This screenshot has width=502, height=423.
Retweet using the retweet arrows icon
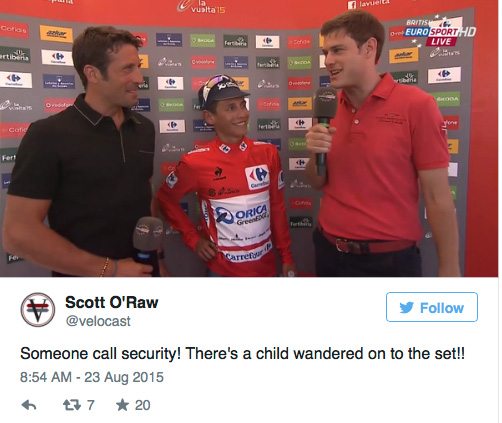pyautogui.click(x=72, y=405)
